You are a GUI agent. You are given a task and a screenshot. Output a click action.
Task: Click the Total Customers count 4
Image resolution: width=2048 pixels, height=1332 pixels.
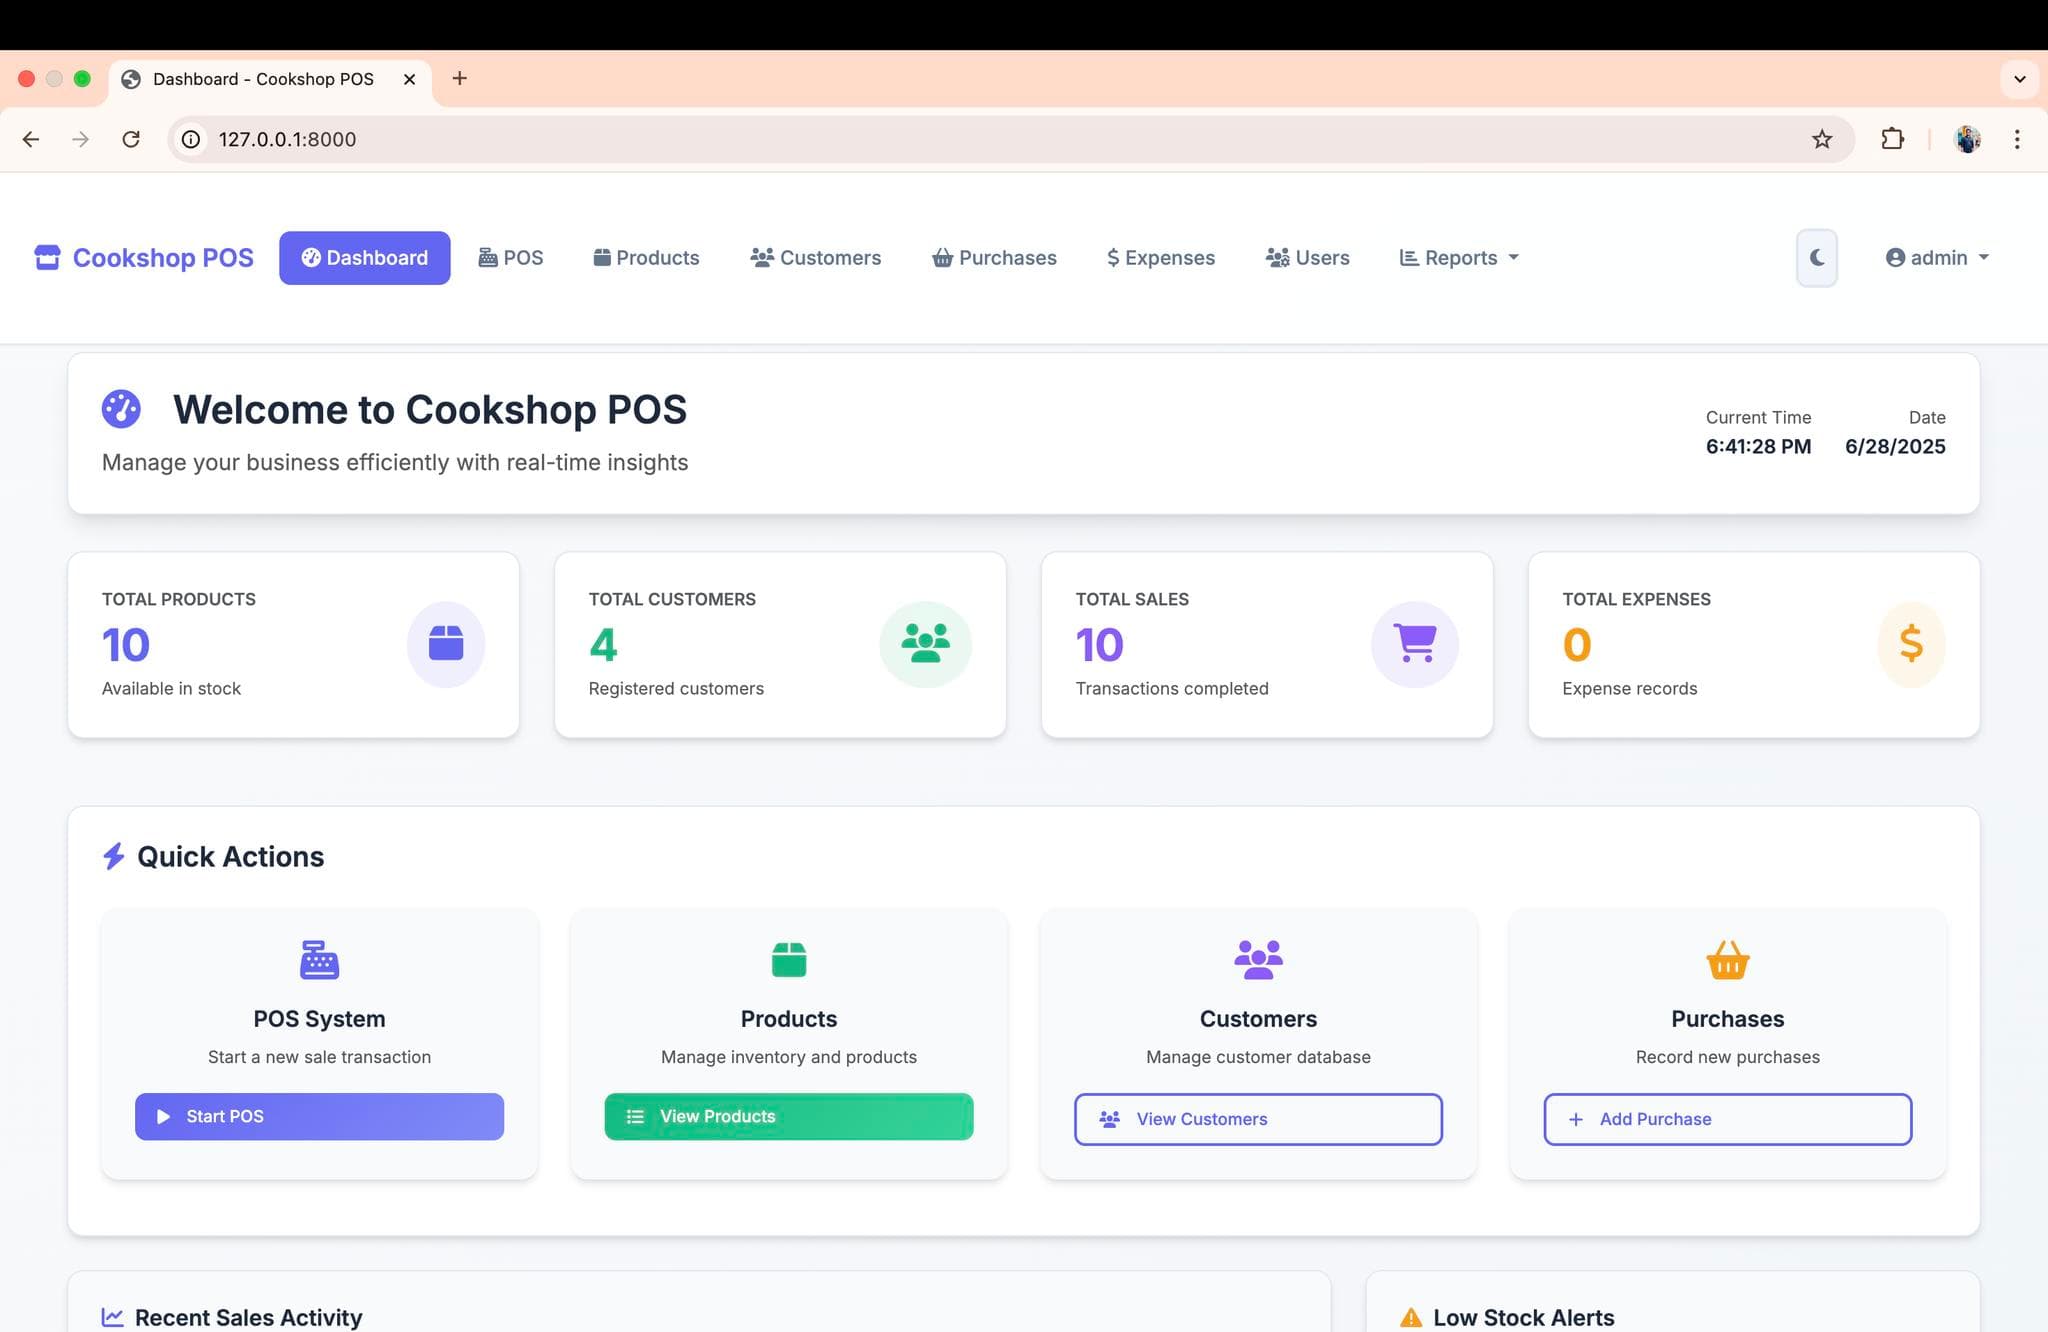point(603,645)
